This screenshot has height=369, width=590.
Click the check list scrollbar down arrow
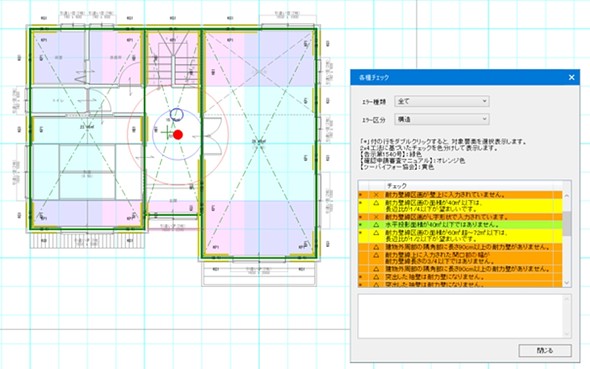point(567,282)
